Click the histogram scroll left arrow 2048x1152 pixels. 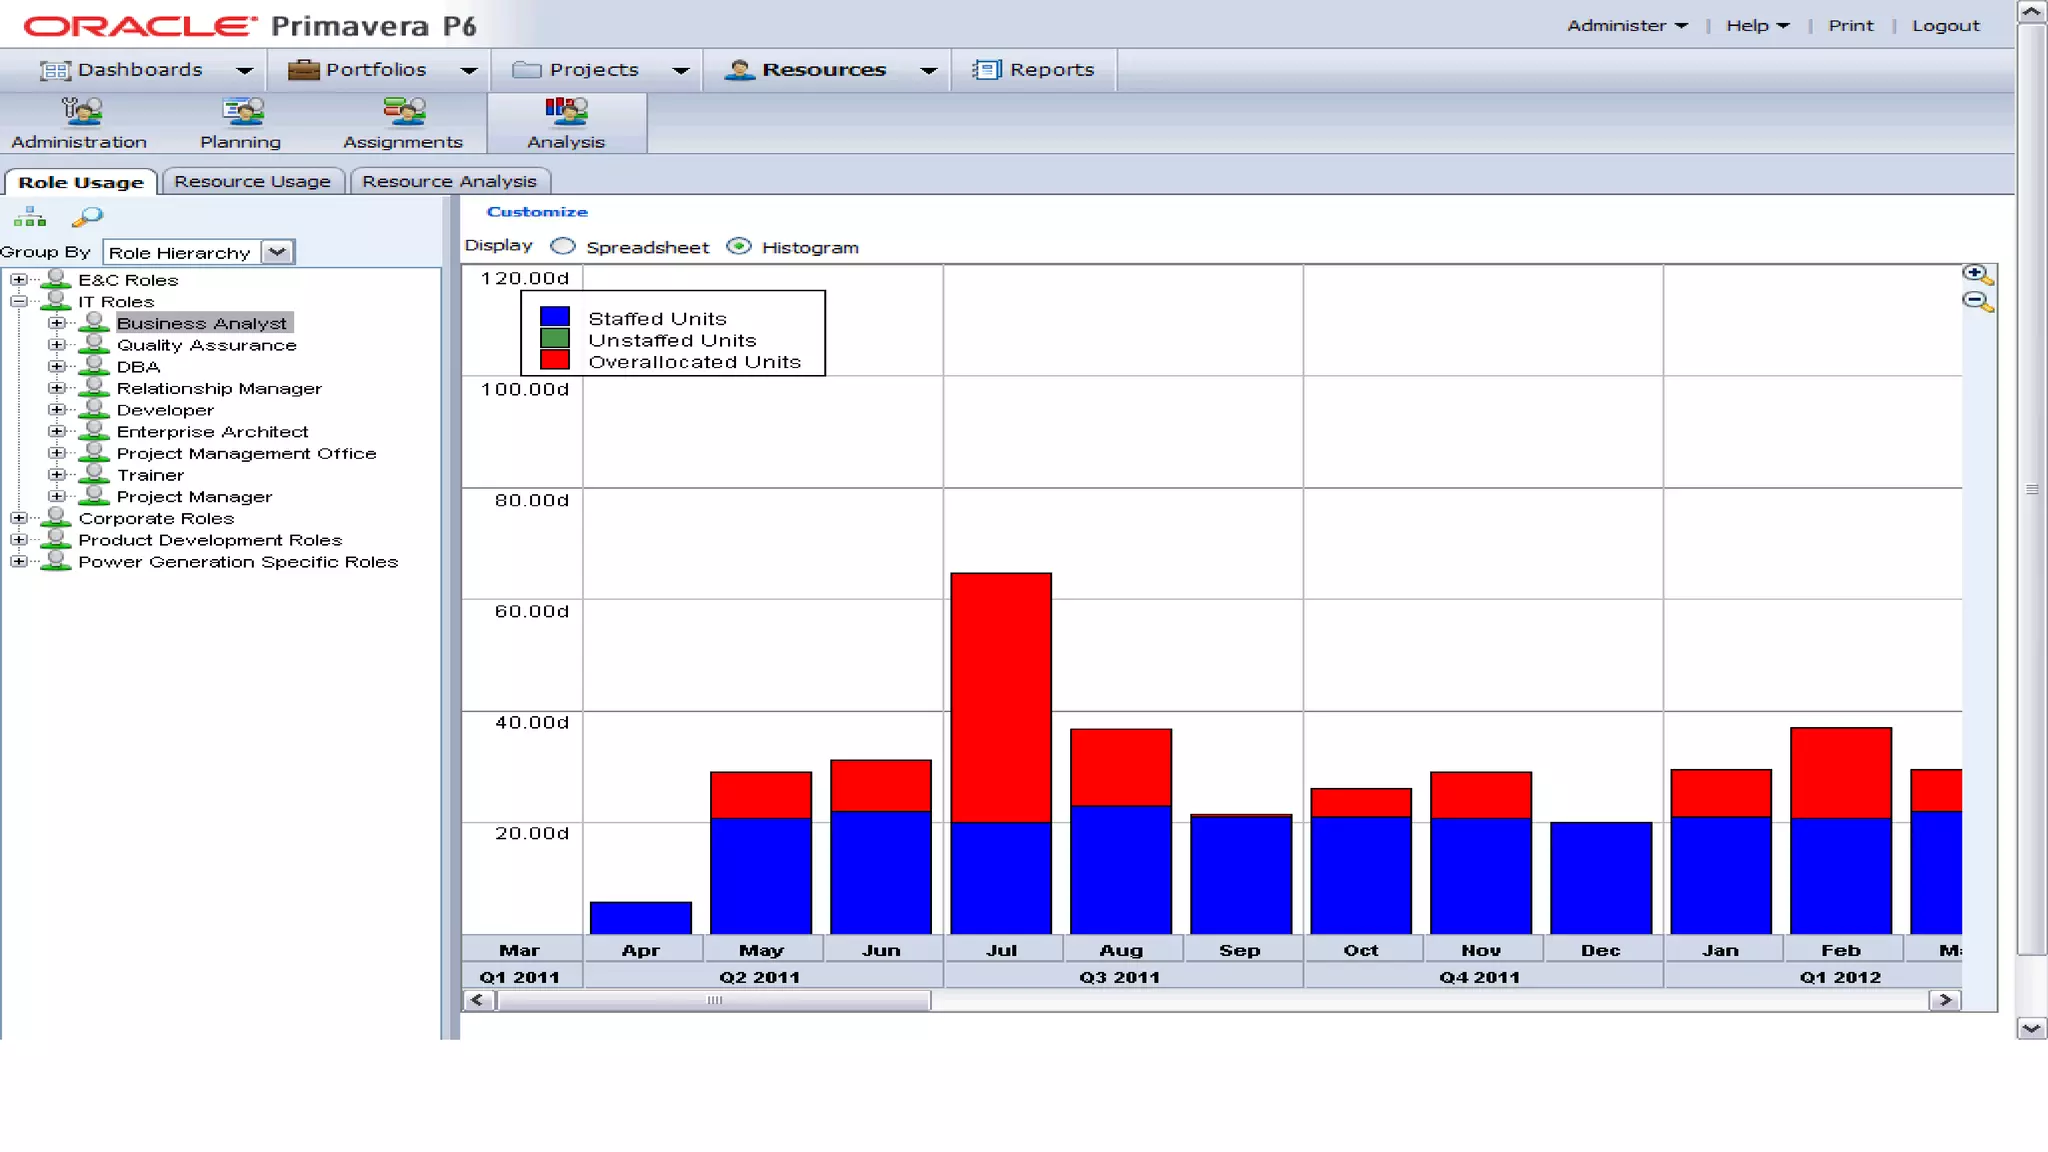[x=478, y=1000]
